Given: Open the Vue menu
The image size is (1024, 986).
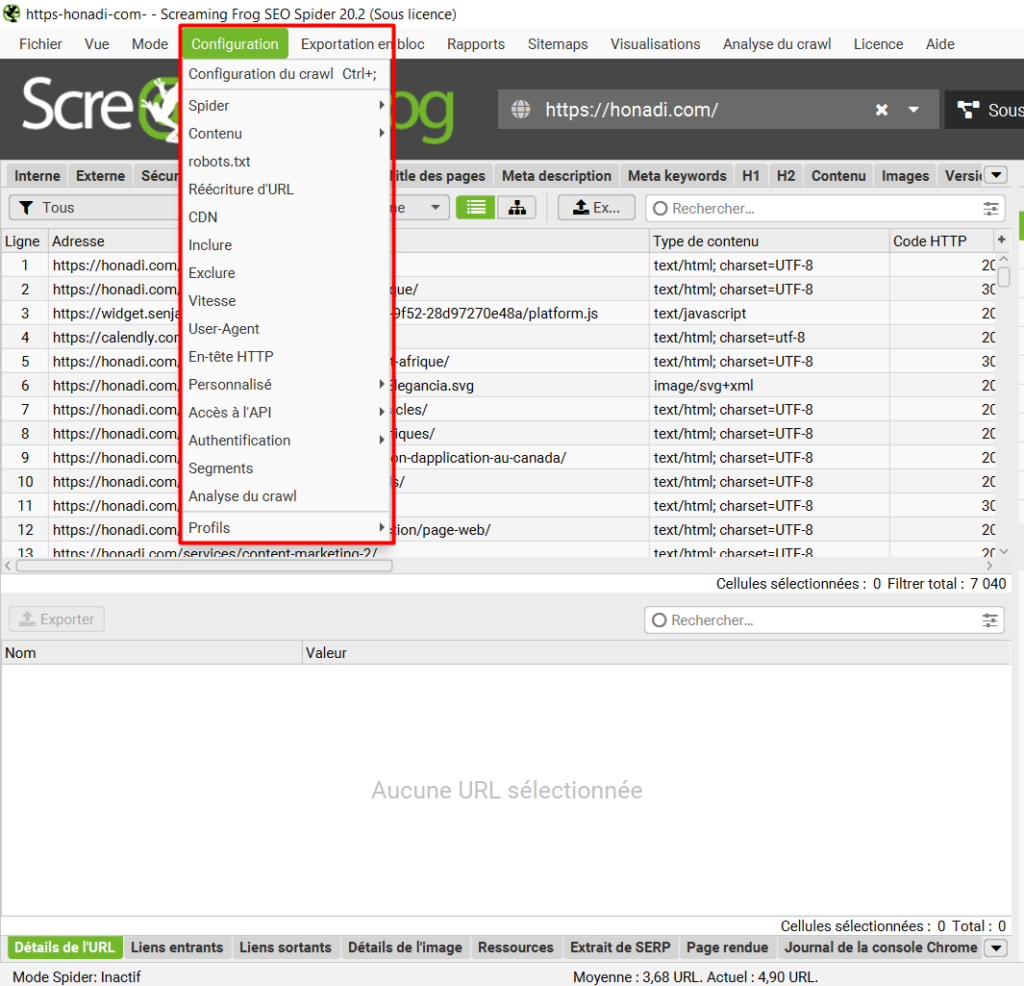Looking at the screenshot, I should click(x=97, y=44).
